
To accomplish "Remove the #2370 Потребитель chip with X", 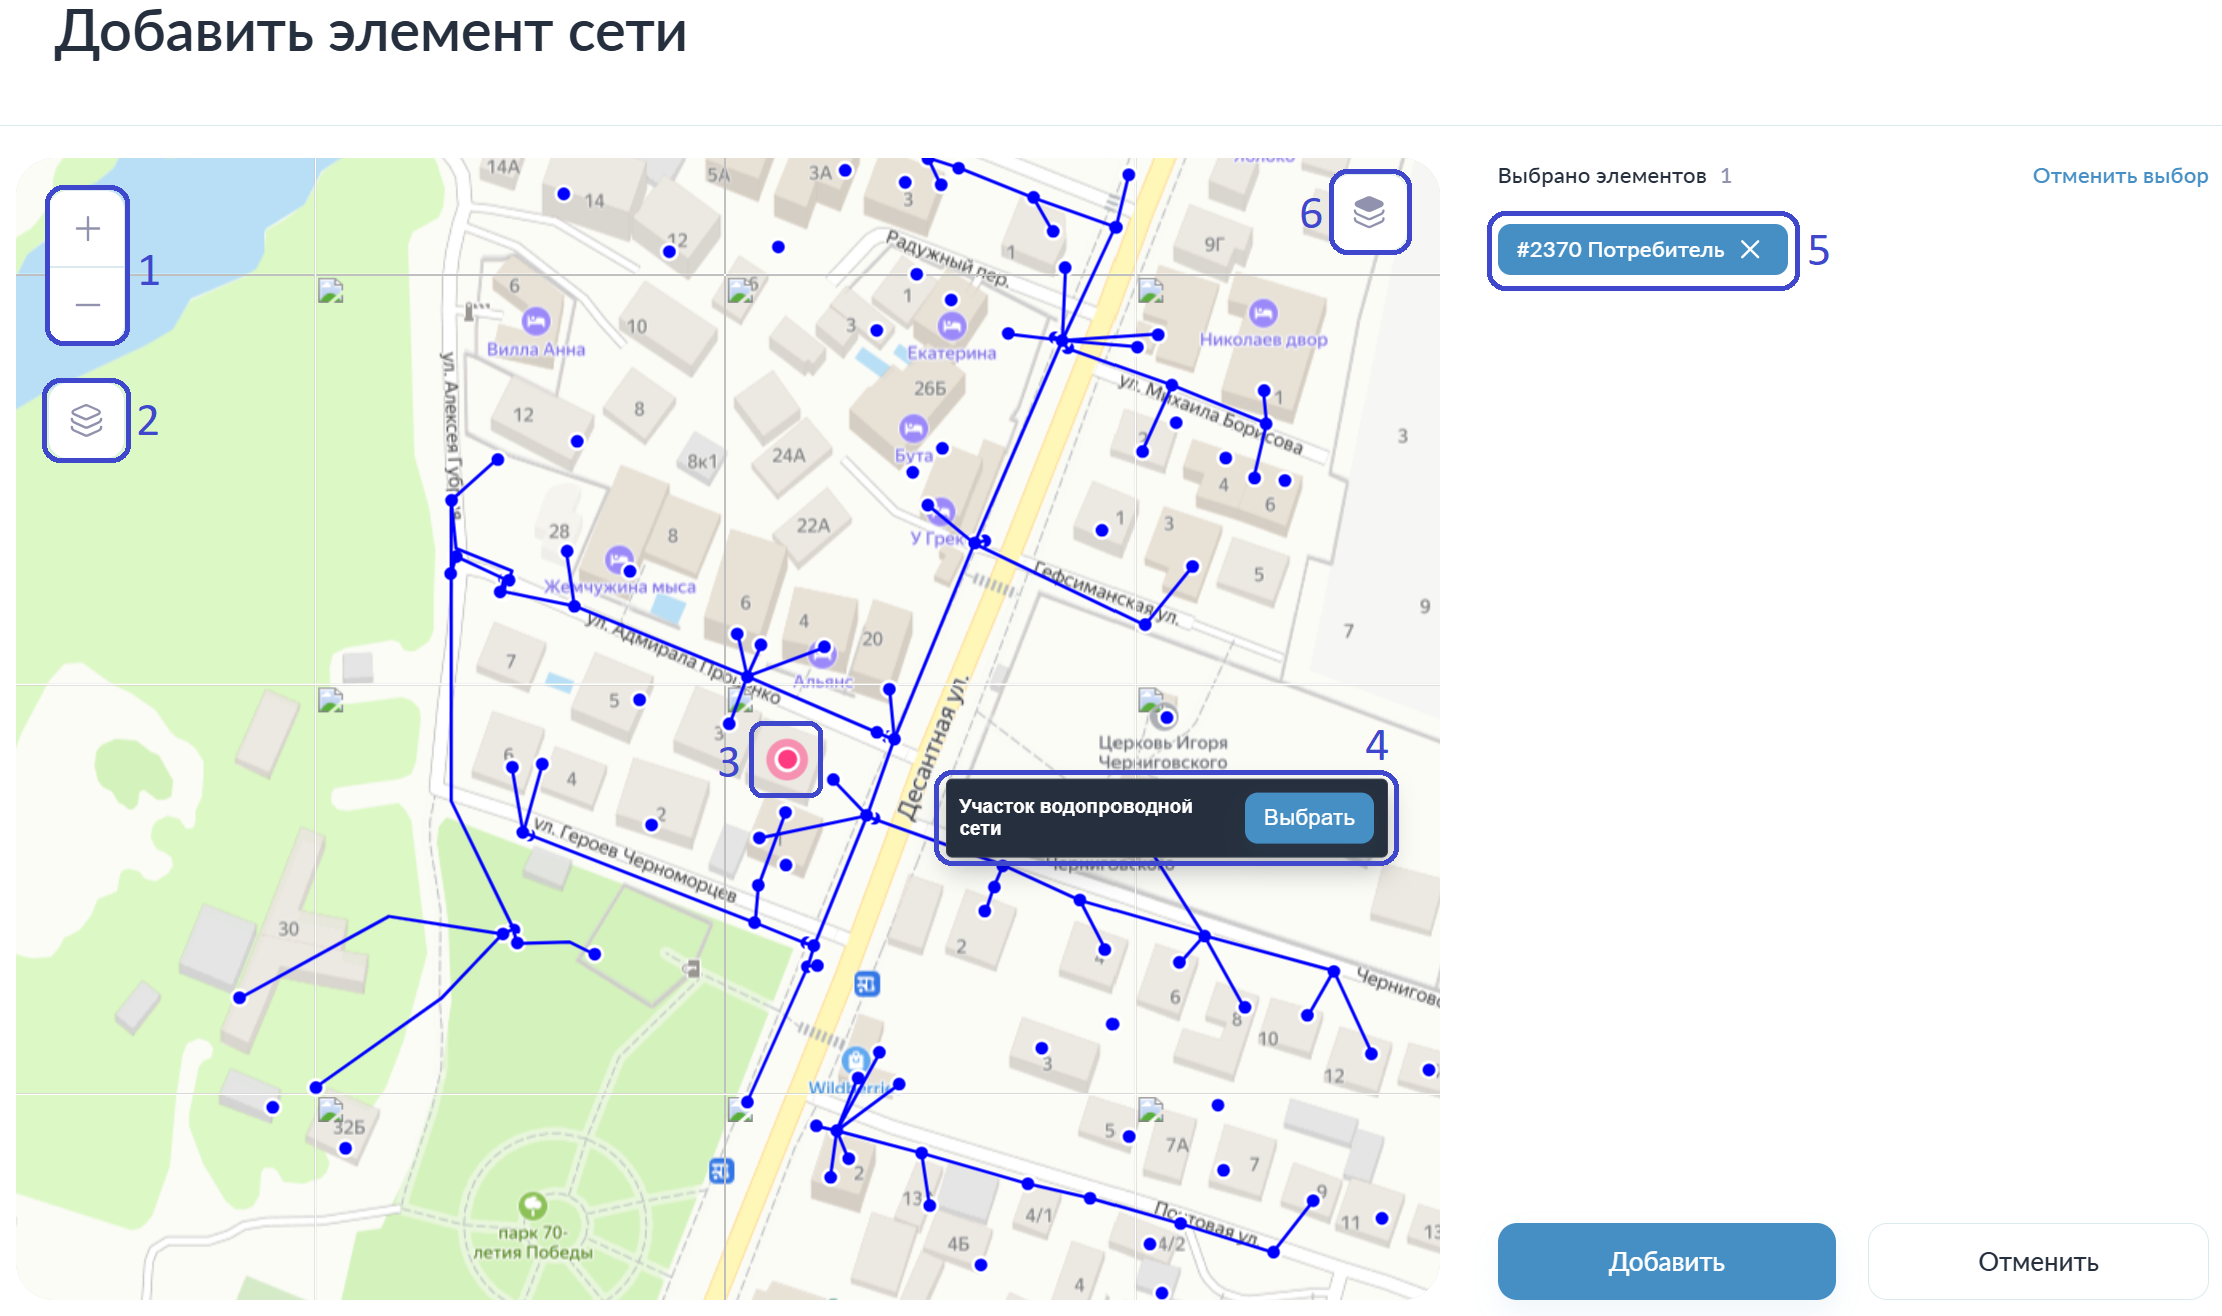I will pos(1750,249).
